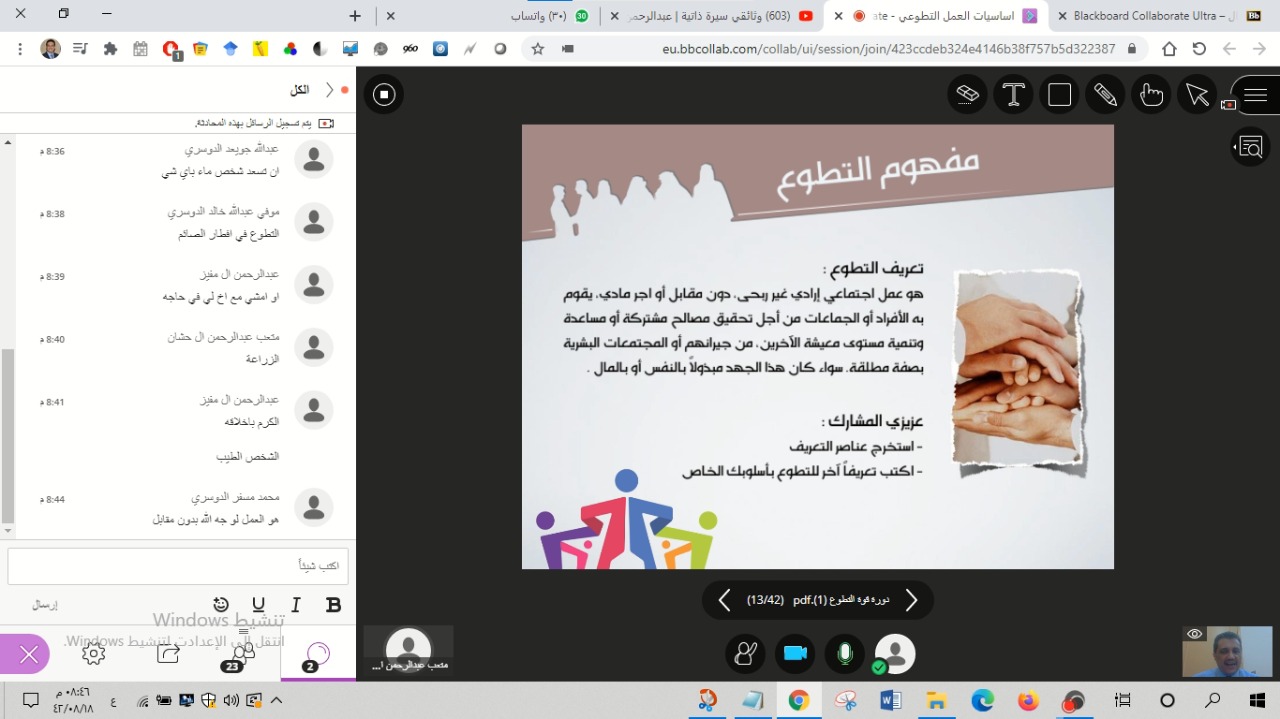Choose the Shapes rectangle tool
1280x719 pixels.
(x=1059, y=95)
